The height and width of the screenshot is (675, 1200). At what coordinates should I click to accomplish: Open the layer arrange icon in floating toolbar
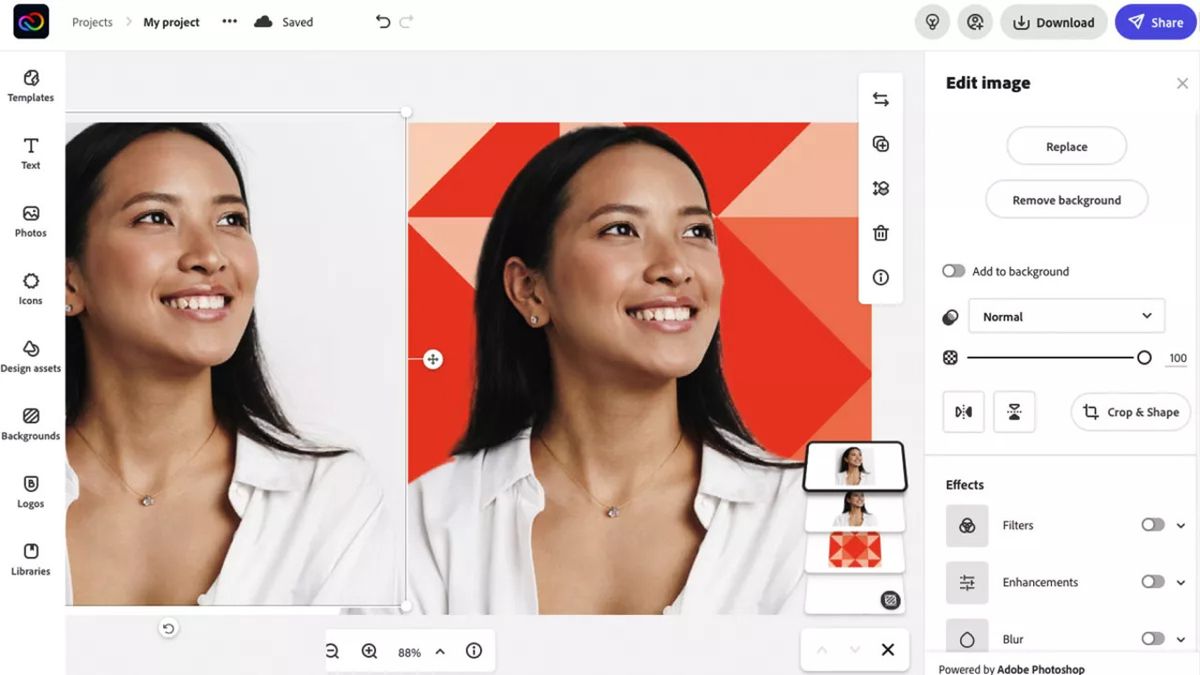[880, 188]
